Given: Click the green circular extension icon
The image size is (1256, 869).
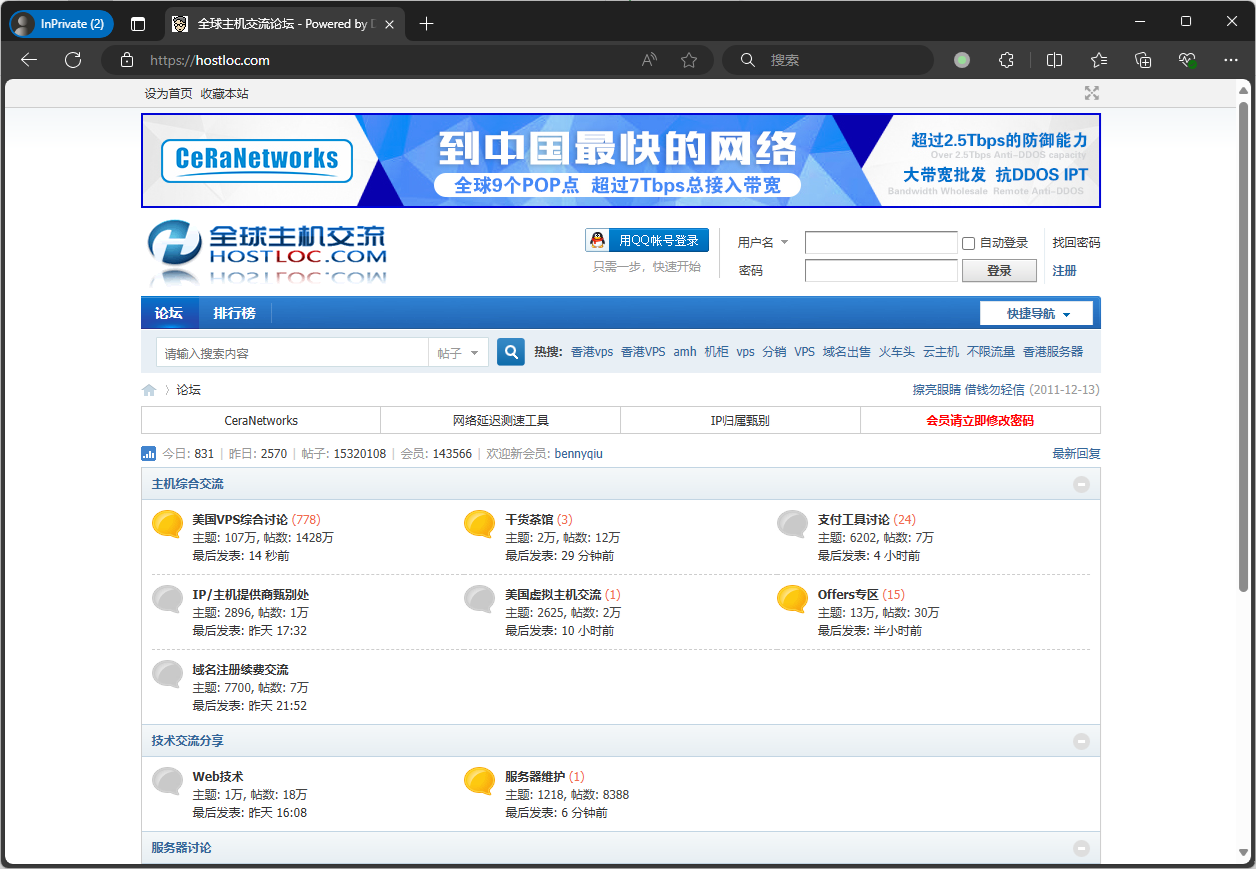Looking at the screenshot, I should (x=962, y=60).
